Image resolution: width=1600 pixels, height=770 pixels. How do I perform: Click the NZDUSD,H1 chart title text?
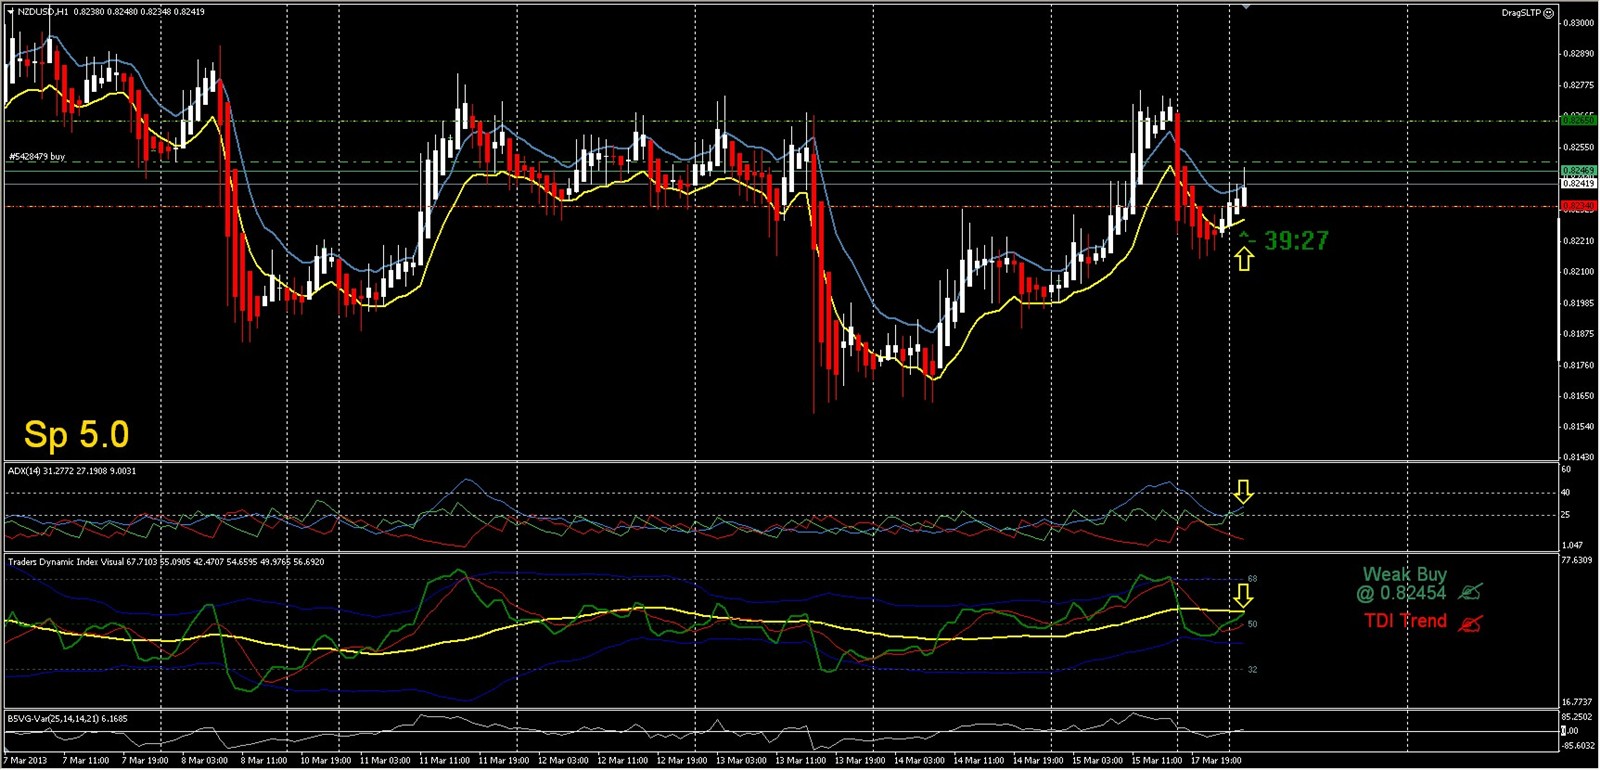43,12
